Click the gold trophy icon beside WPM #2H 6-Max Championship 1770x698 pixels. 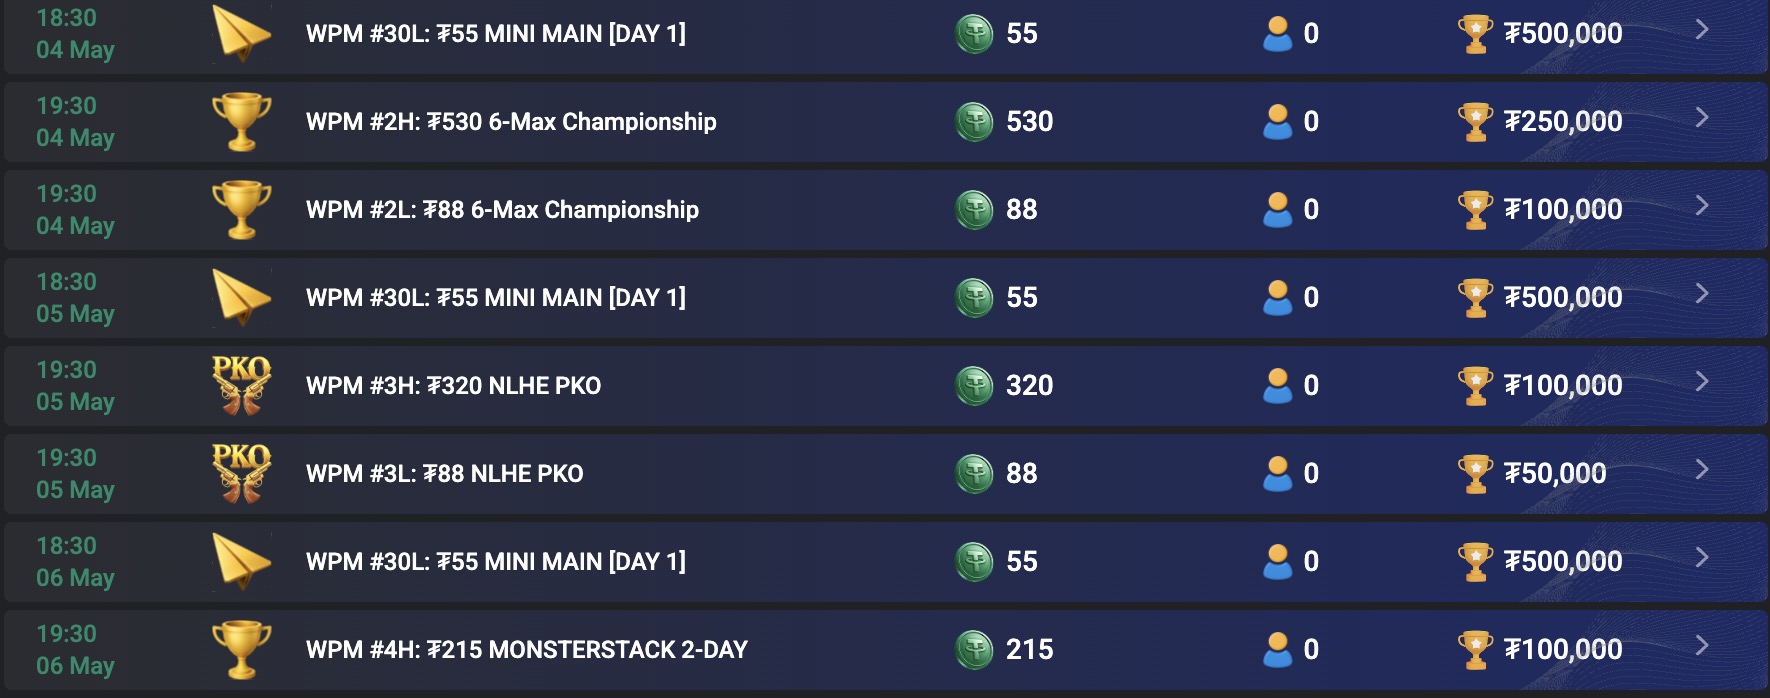pos(240,121)
